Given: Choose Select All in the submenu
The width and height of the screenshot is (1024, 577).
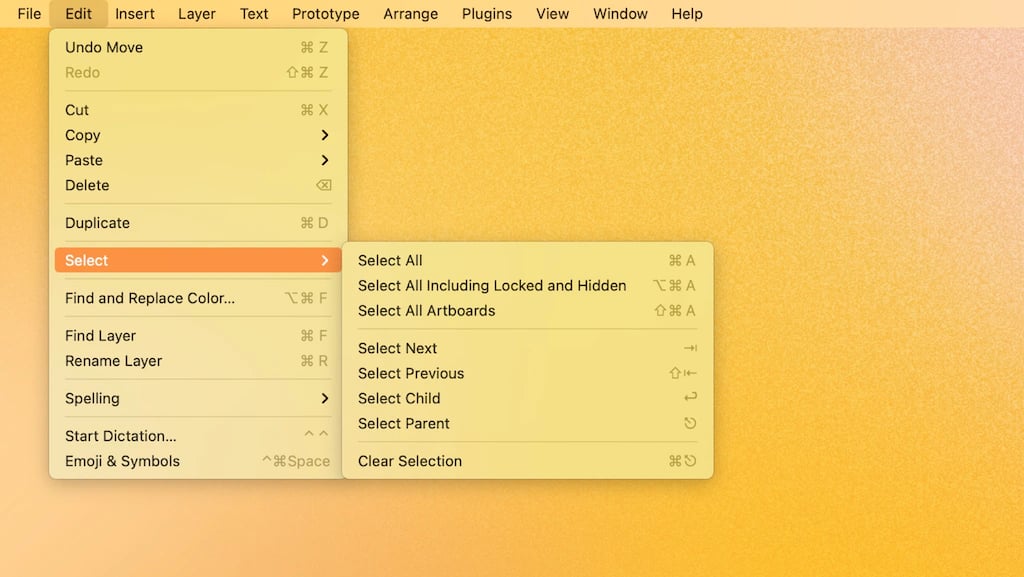Looking at the screenshot, I should pyautogui.click(x=527, y=260).
